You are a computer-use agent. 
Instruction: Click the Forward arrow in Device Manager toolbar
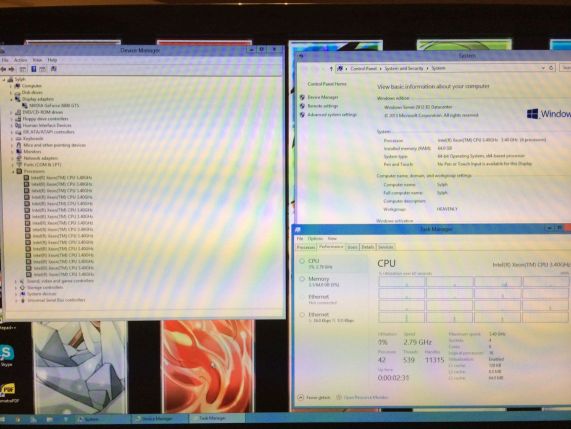(12, 69)
